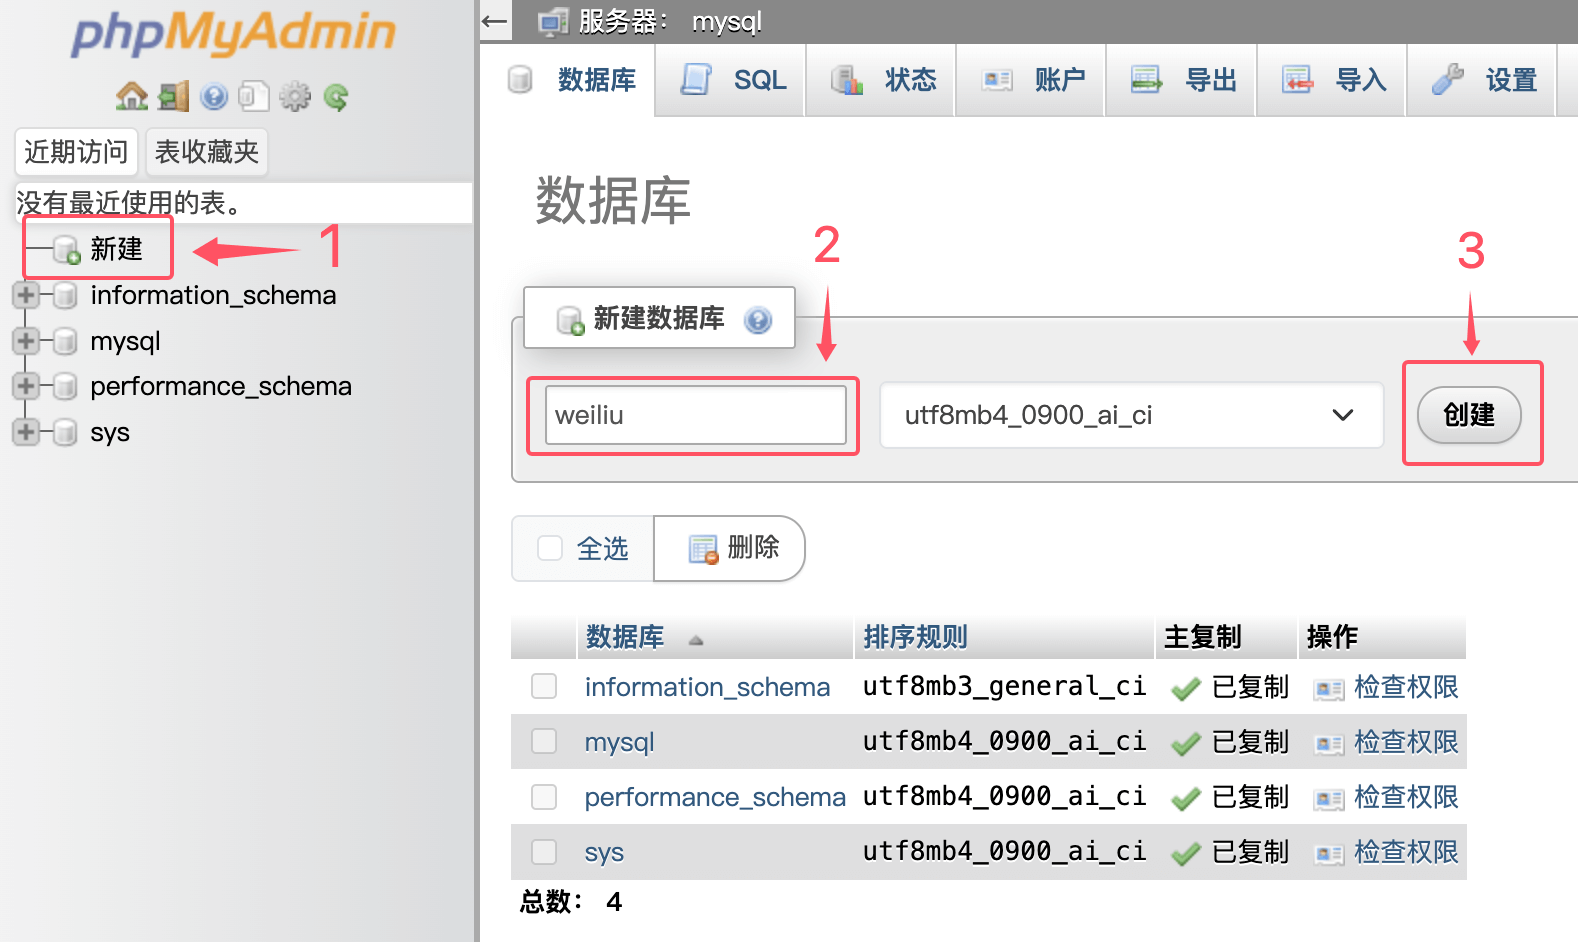Click the server icon in breadcrumb
The height and width of the screenshot is (942, 1578).
tap(553, 21)
